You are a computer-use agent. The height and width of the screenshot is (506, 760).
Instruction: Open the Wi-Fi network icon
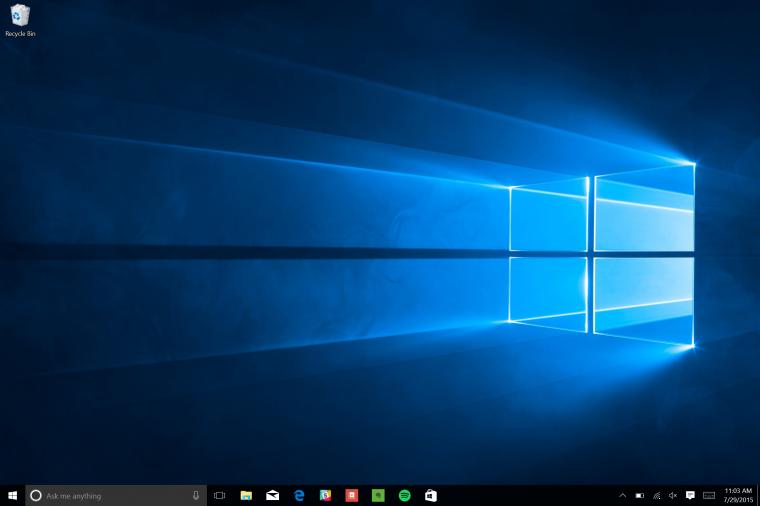point(657,495)
